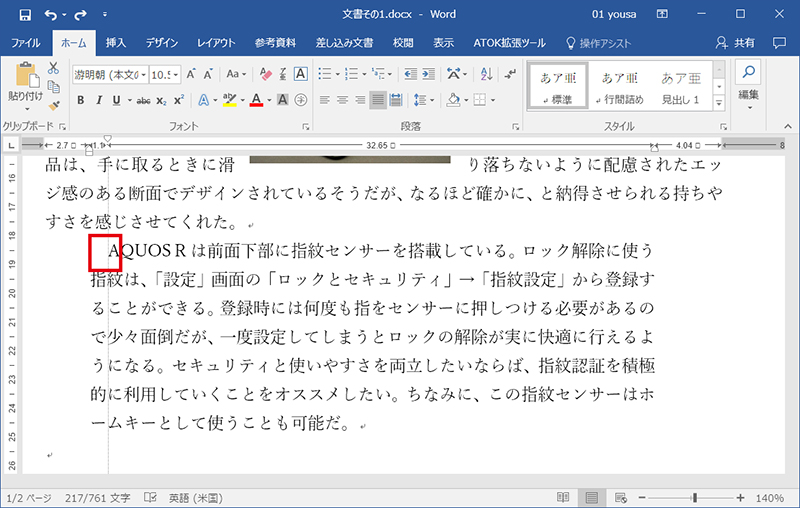This screenshot has height=508, width=800.
Task: Undo the last action
Action: click(x=51, y=15)
